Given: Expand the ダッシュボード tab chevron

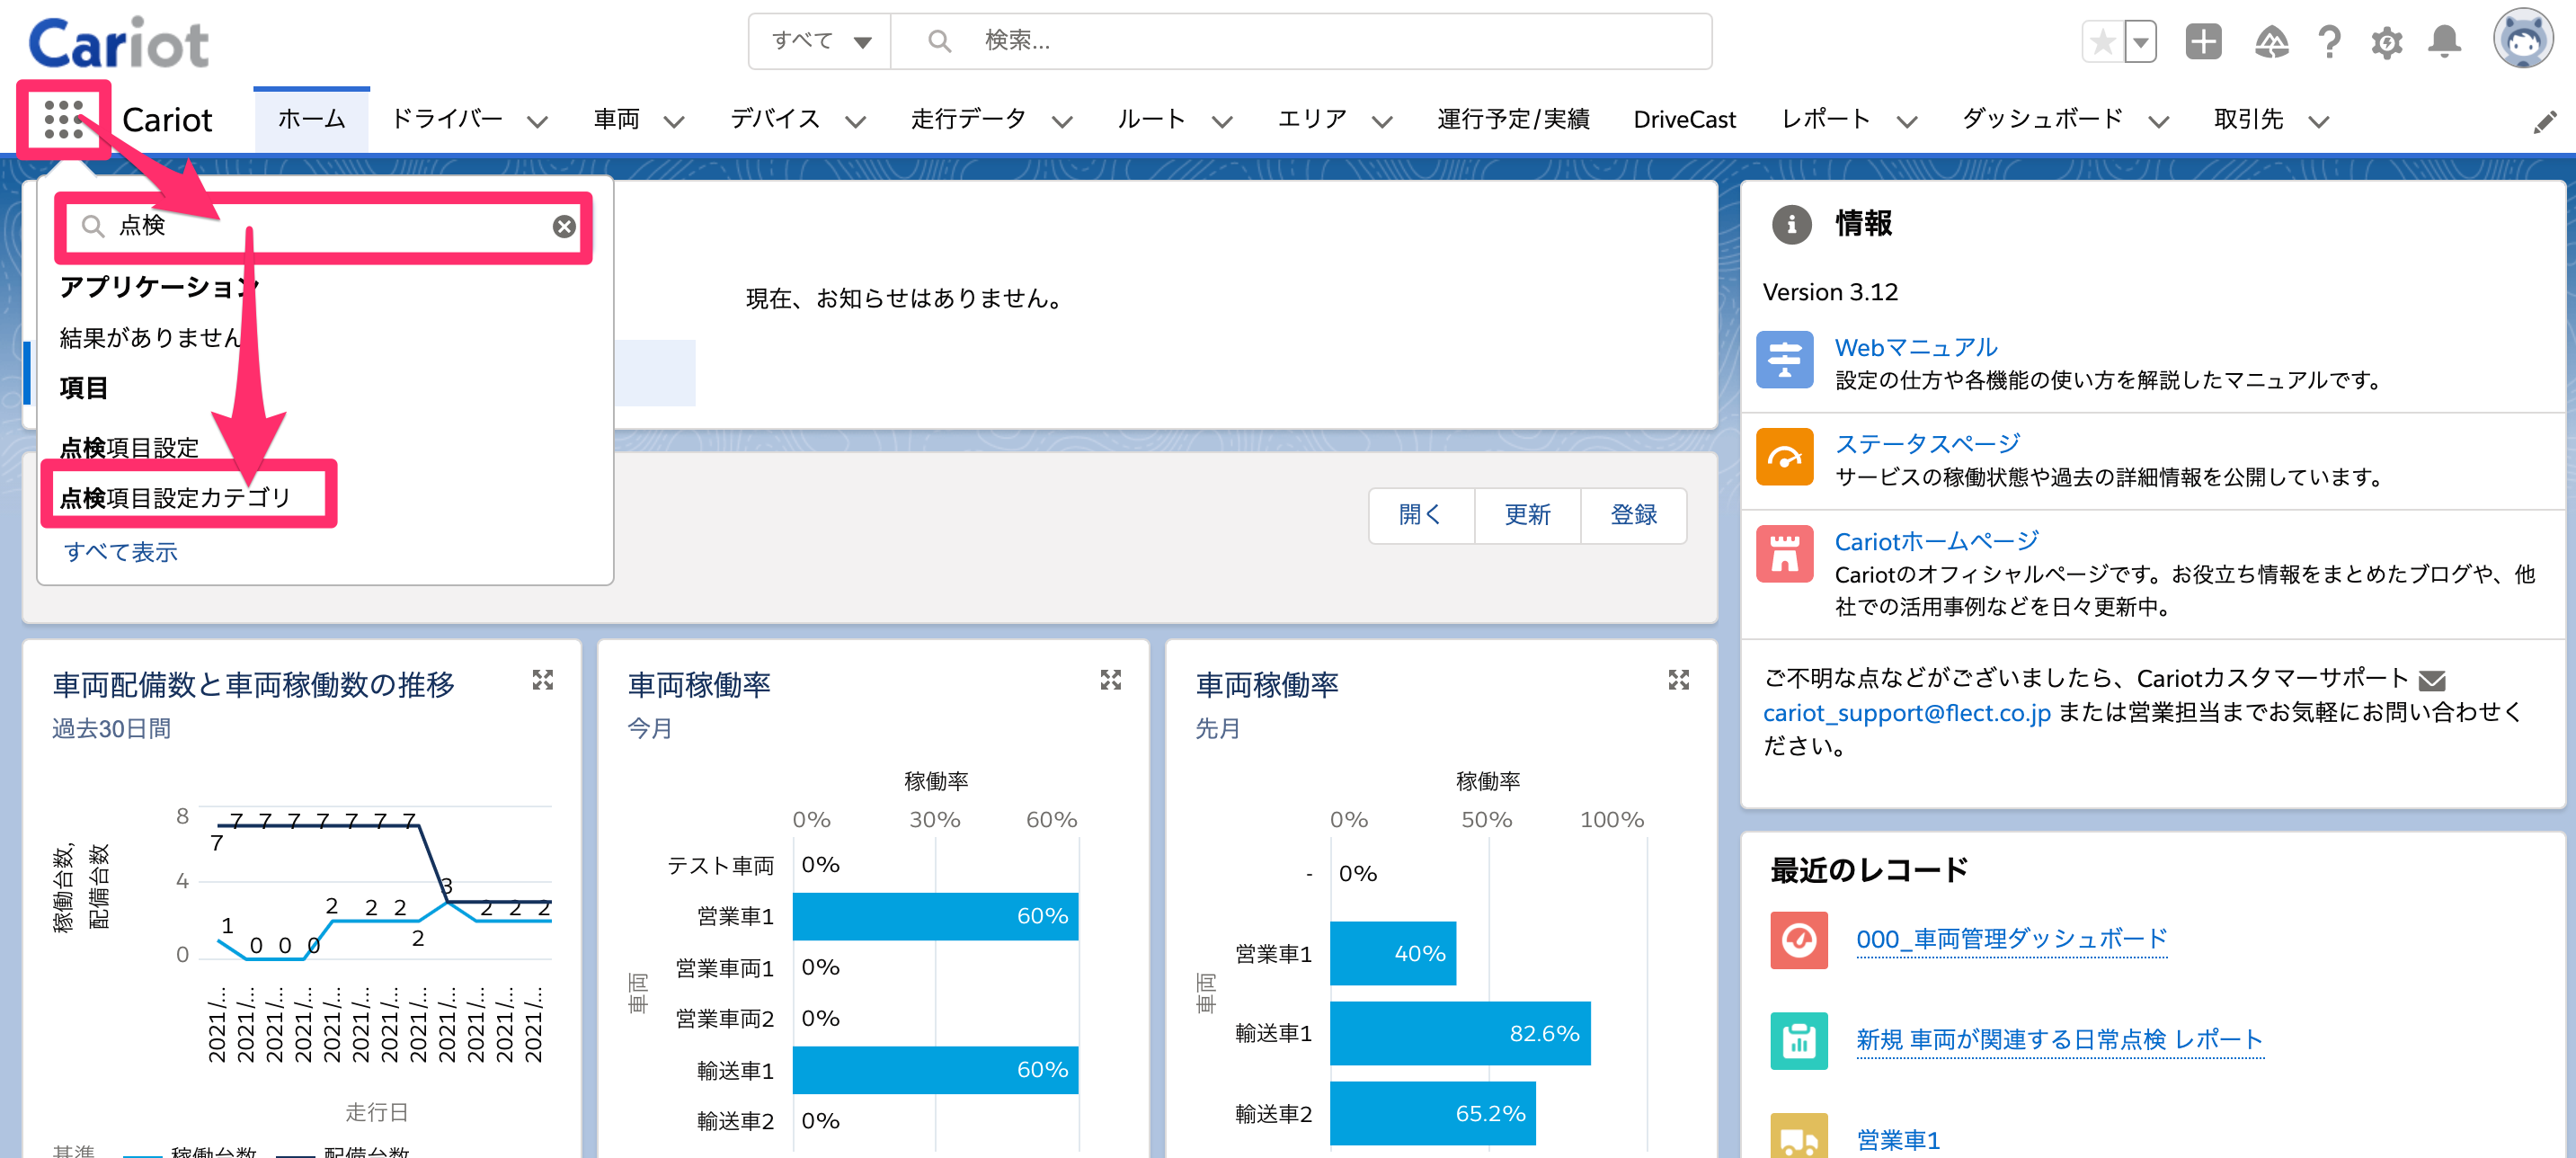Looking at the screenshot, I should [x=2159, y=122].
